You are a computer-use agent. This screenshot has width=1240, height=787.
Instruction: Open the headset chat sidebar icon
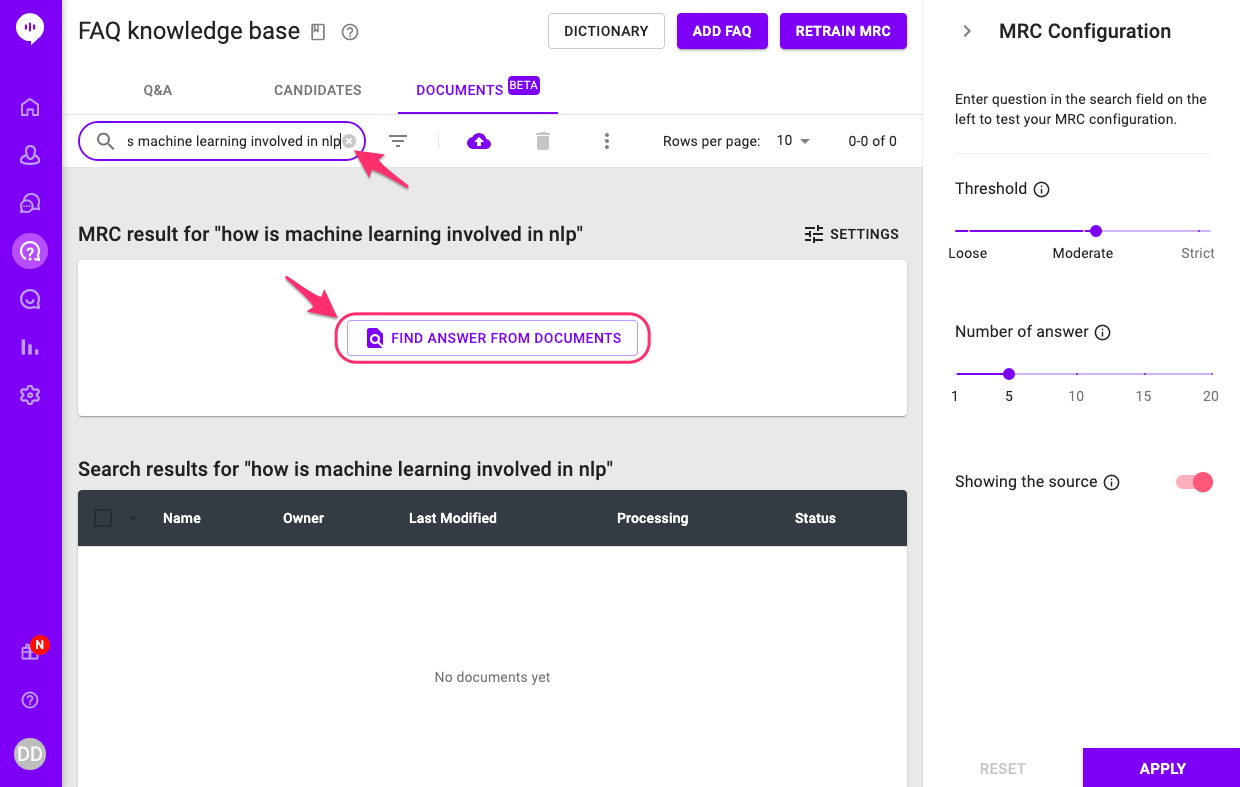(x=30, y=203)
